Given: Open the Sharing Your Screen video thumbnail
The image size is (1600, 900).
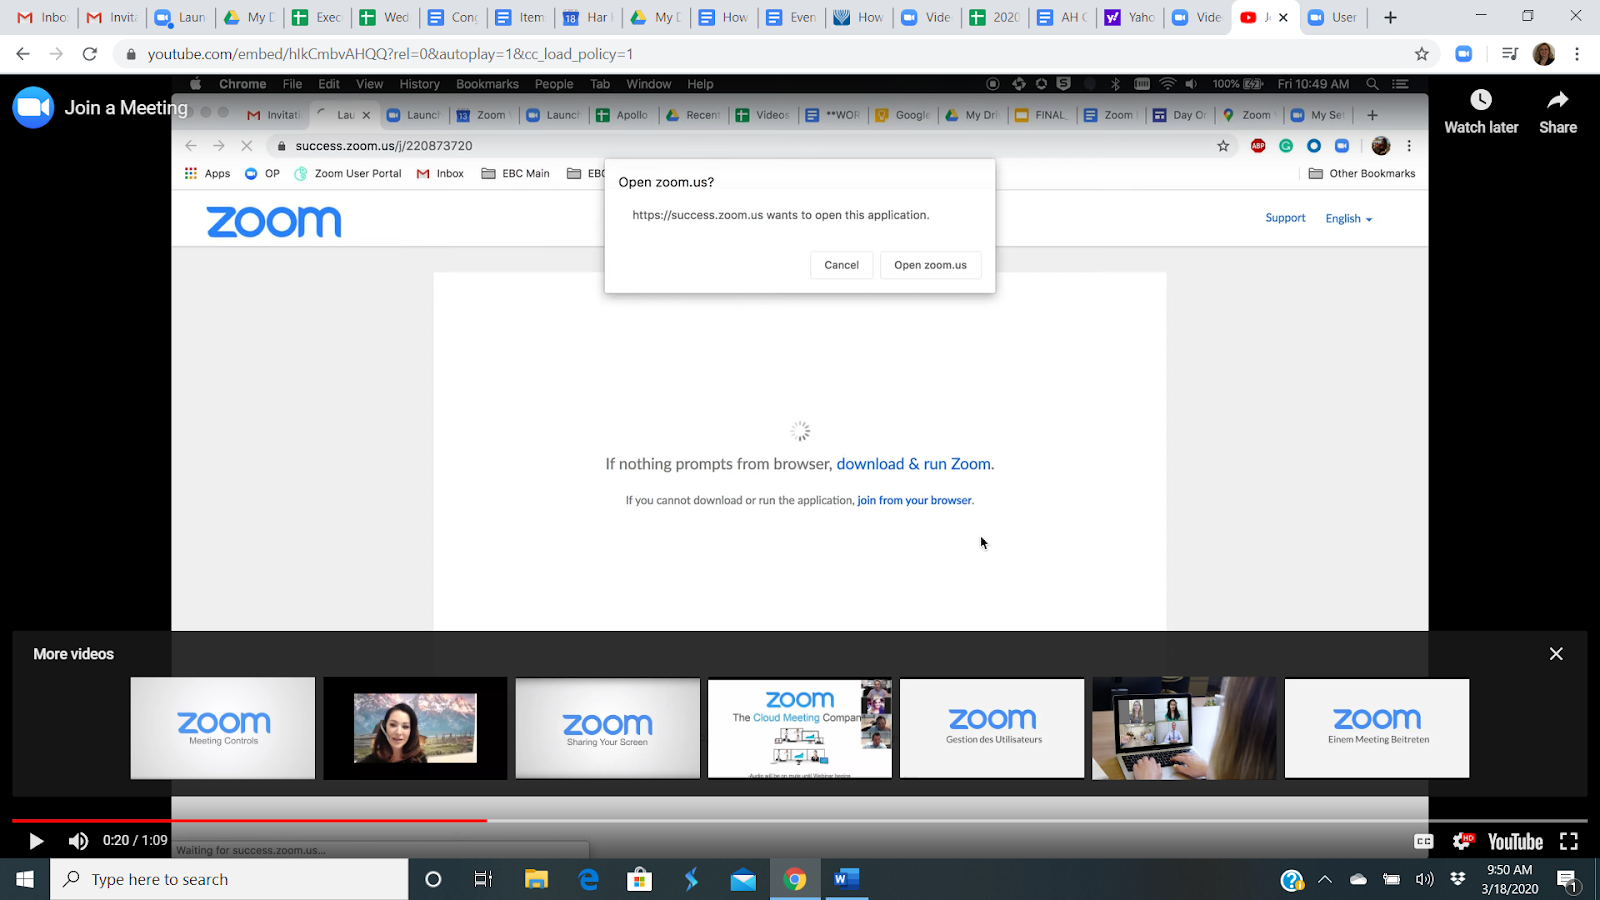Looking at the screenshot, I should [x=608, y=728].
